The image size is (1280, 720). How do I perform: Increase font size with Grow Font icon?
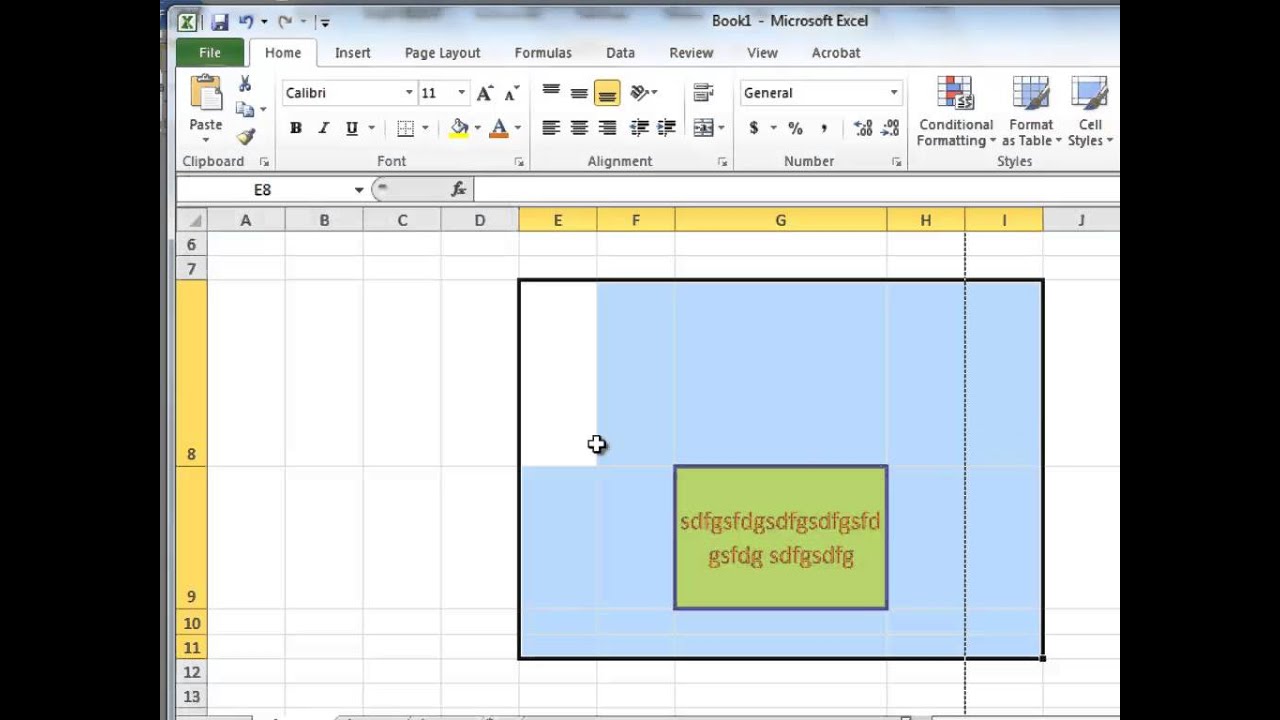point(485,93)
